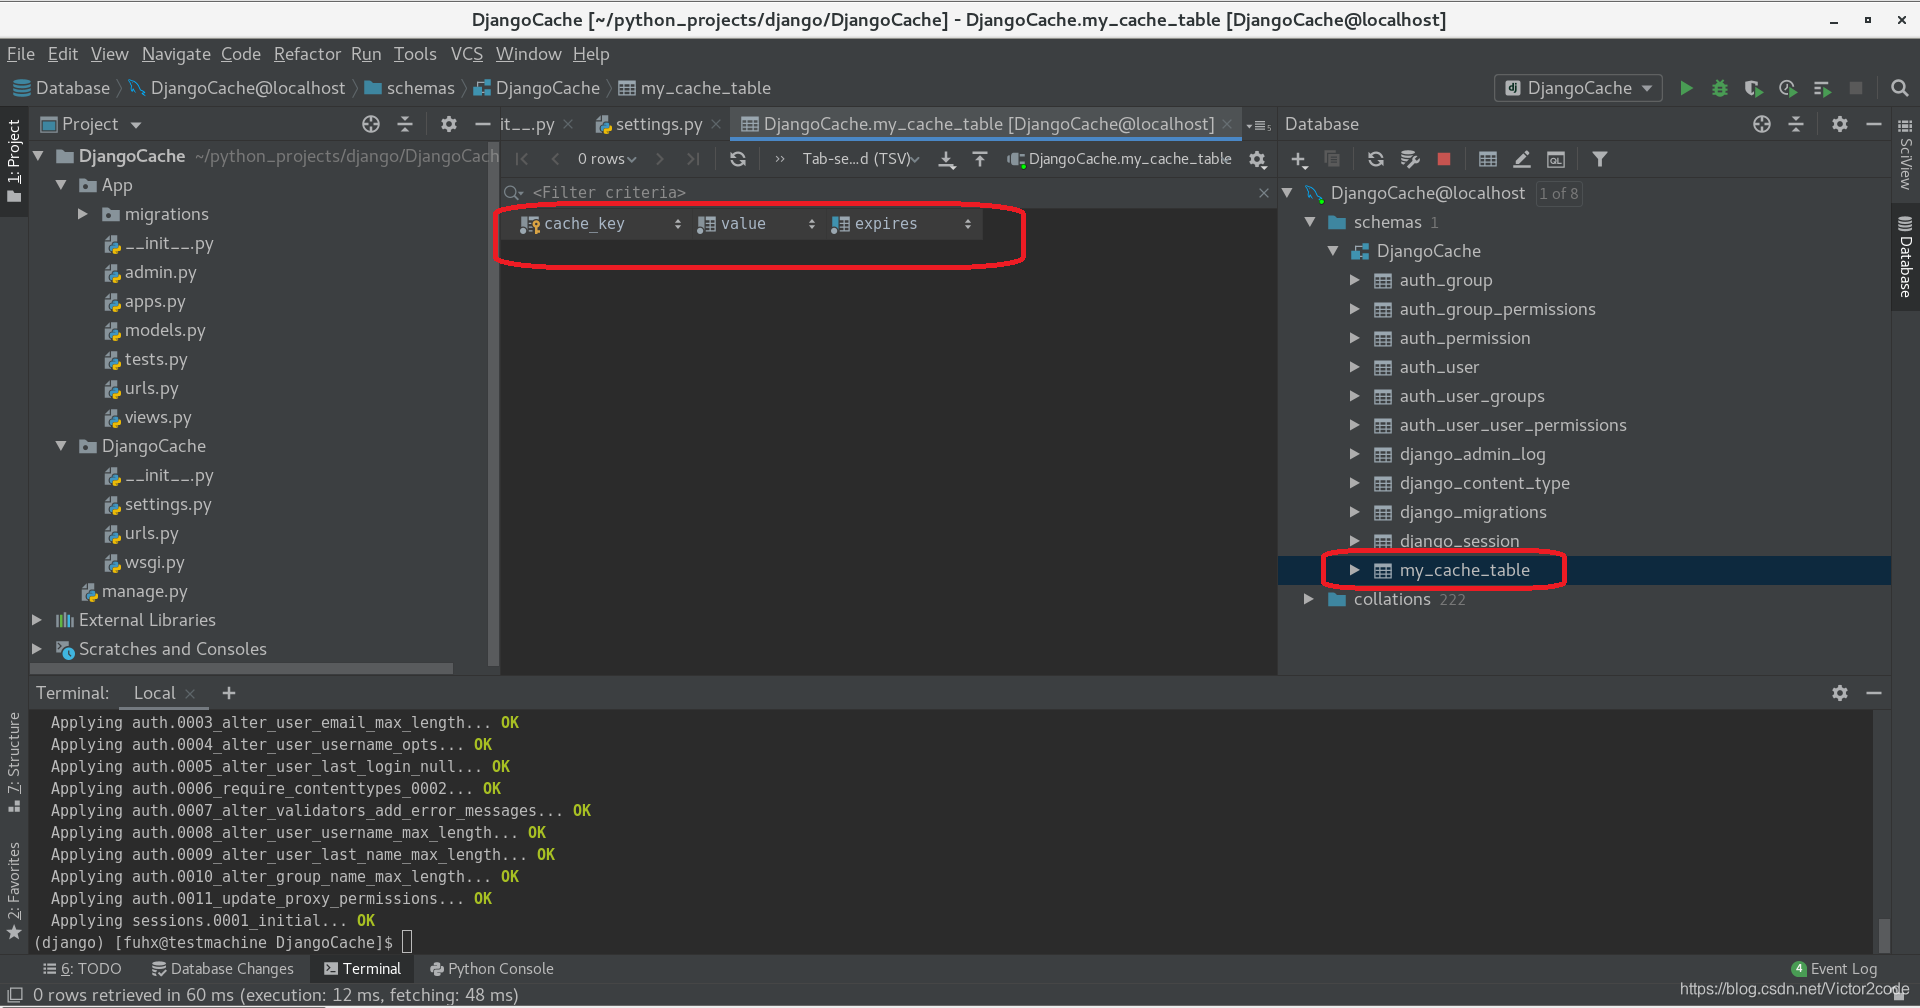Click the disabled Stop button in main toolbar
1920x1008 pixels.
click(1856, 88)
